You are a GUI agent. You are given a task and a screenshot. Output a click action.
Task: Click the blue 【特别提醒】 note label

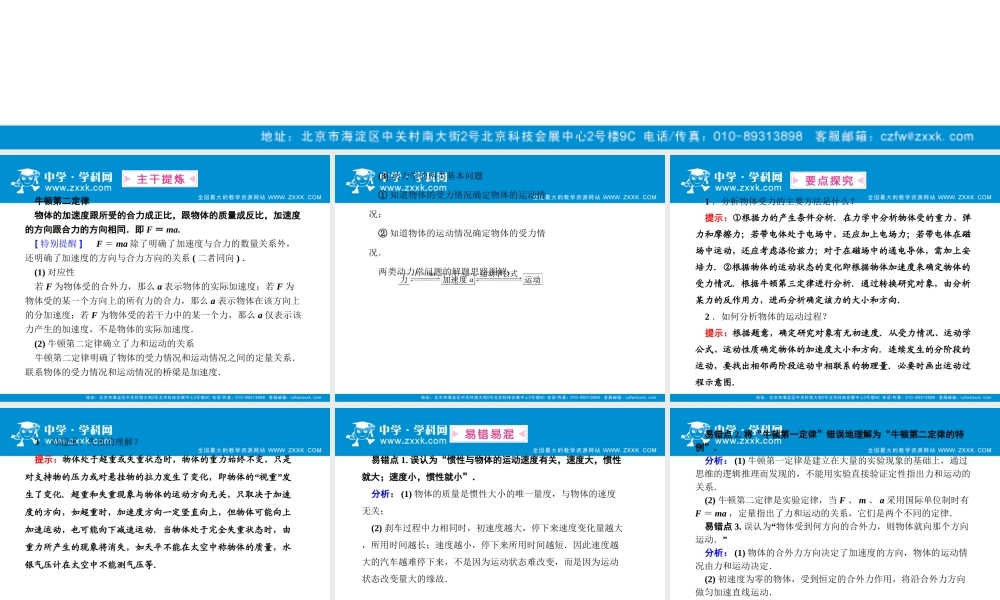pos(59,244)
